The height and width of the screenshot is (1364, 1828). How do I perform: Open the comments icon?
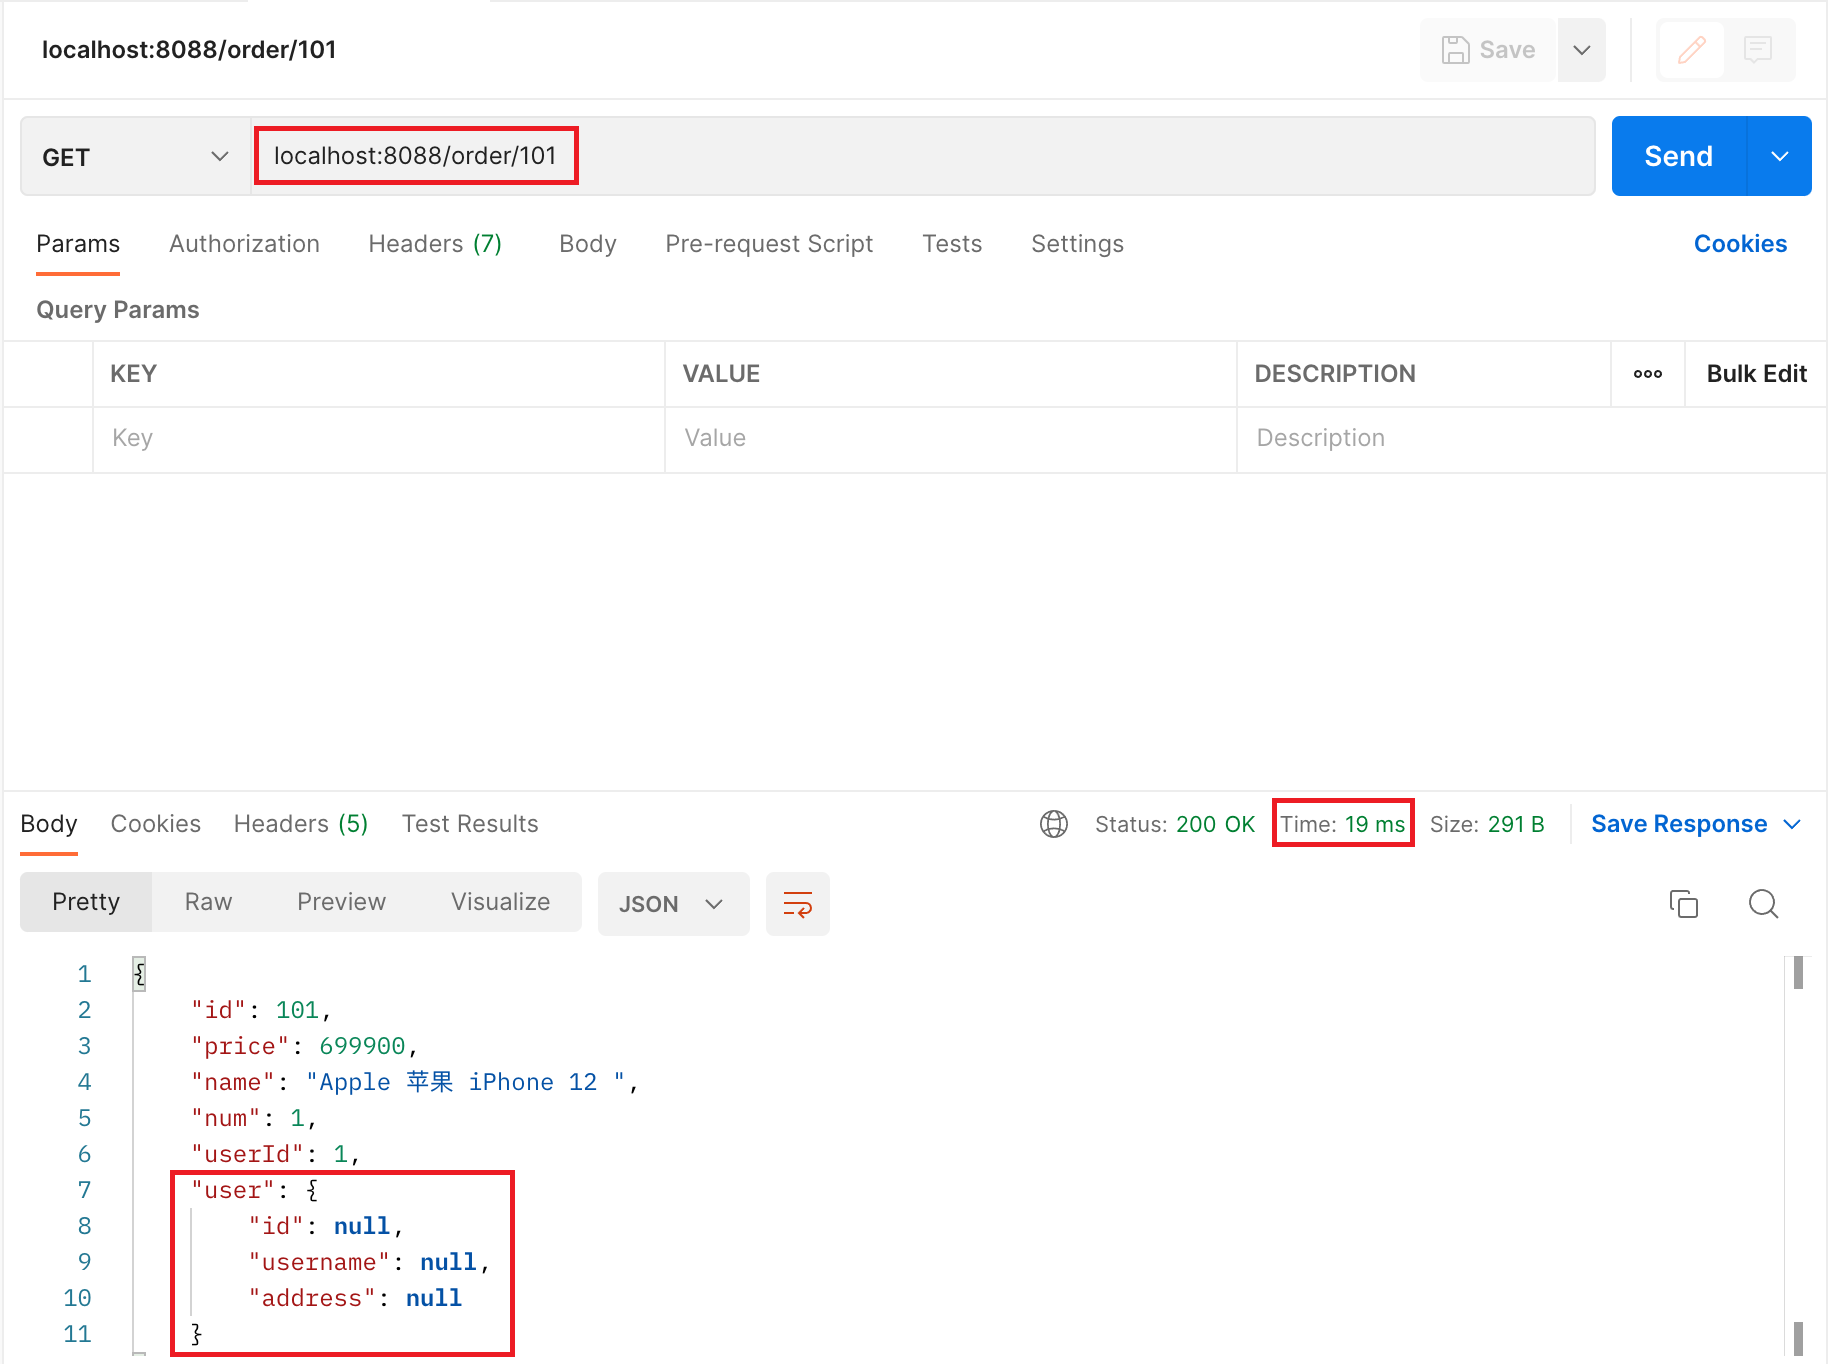1758,50
